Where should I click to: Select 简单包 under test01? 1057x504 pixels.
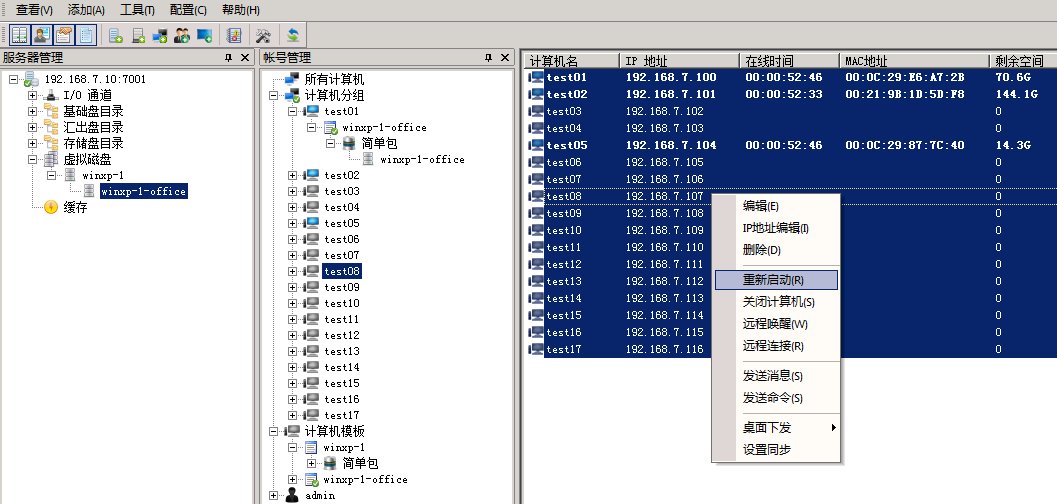[380, 144]
